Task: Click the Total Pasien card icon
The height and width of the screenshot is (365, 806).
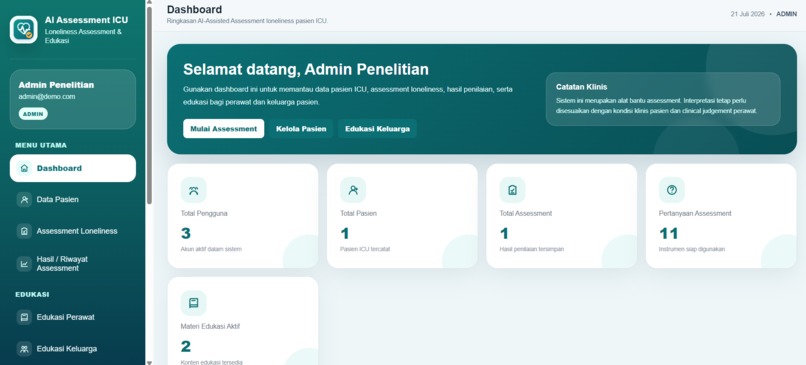Action: pos(353,190)
